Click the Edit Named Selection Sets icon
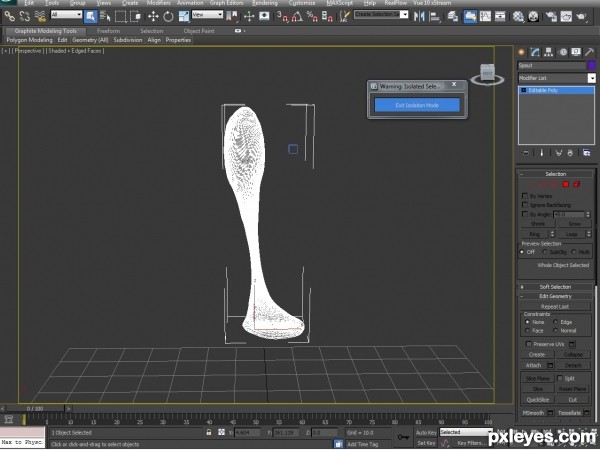The height and width of the screenshot is (450, 600). 345,16
